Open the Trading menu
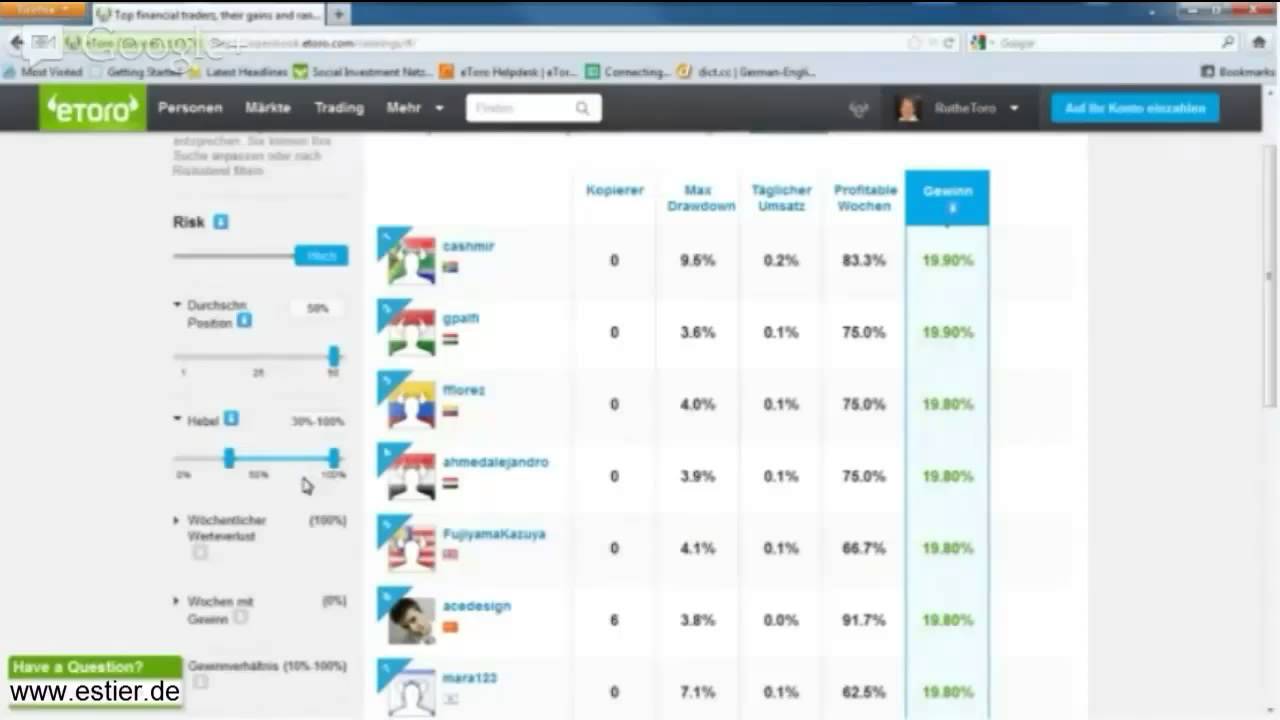Screen dimensions: 1280x720 (x=339, y=108)
